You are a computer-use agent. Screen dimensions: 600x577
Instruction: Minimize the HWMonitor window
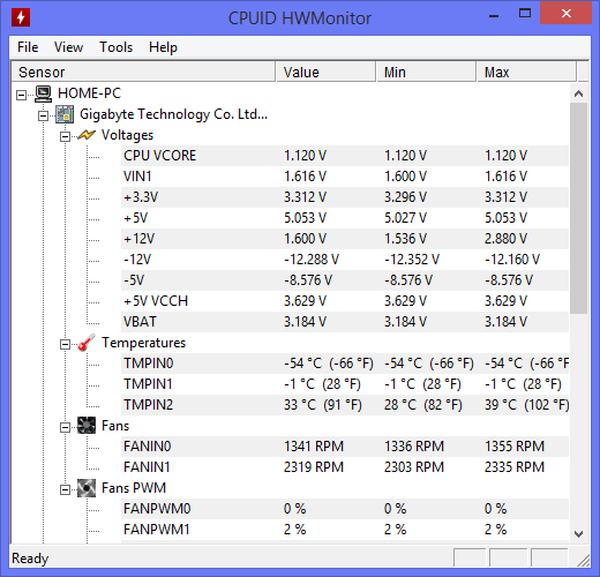pyautogui.click(x=494, y=15)
